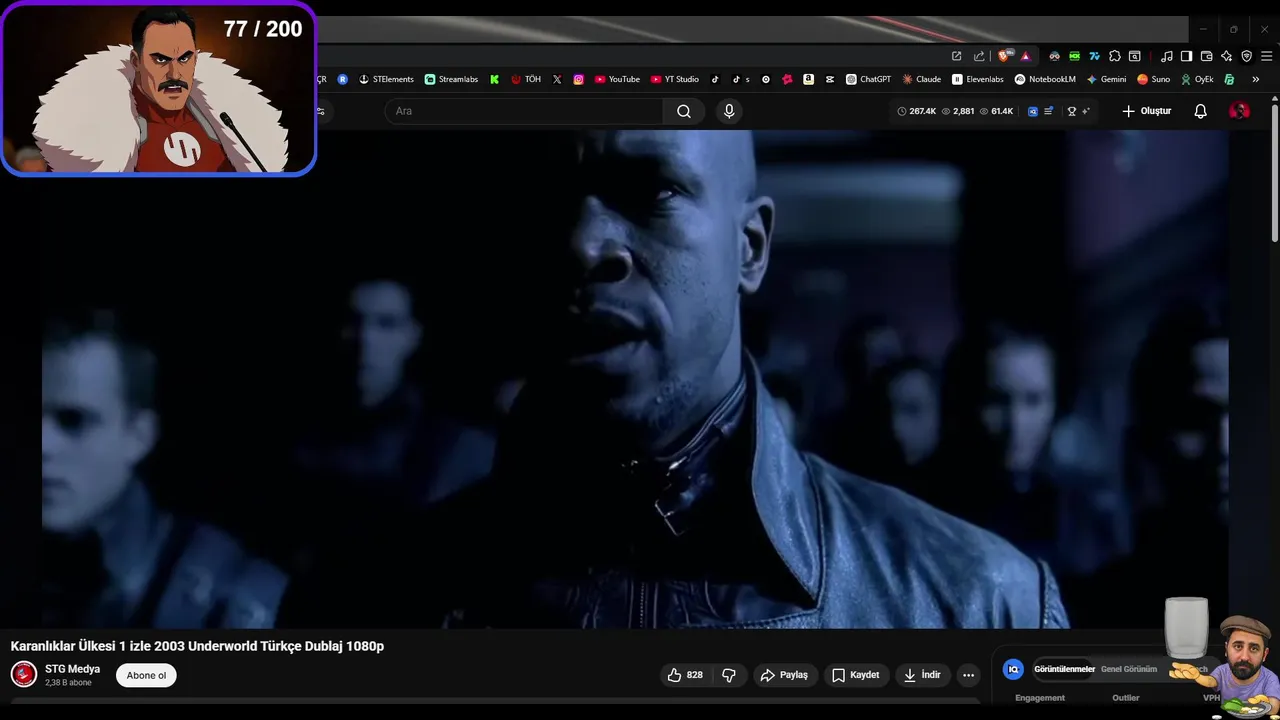
Task: Click the Brave Shields lion icon
Action: pyautogui.click(x=1004, y=56)
